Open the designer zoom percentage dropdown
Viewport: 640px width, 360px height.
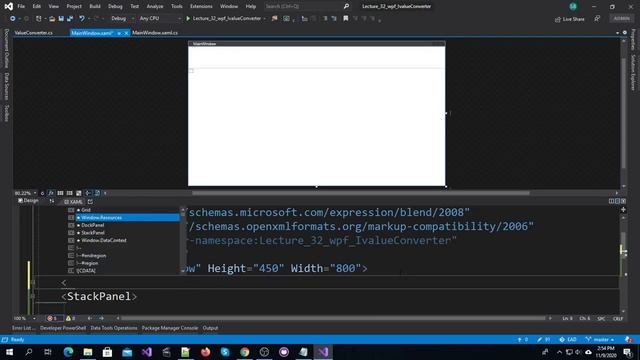[x=26, y=193]
